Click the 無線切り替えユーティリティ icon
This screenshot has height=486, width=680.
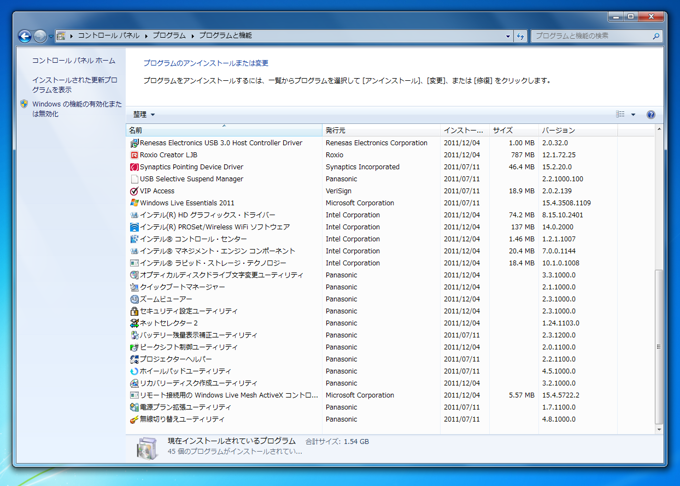click(x=134, y=419)
